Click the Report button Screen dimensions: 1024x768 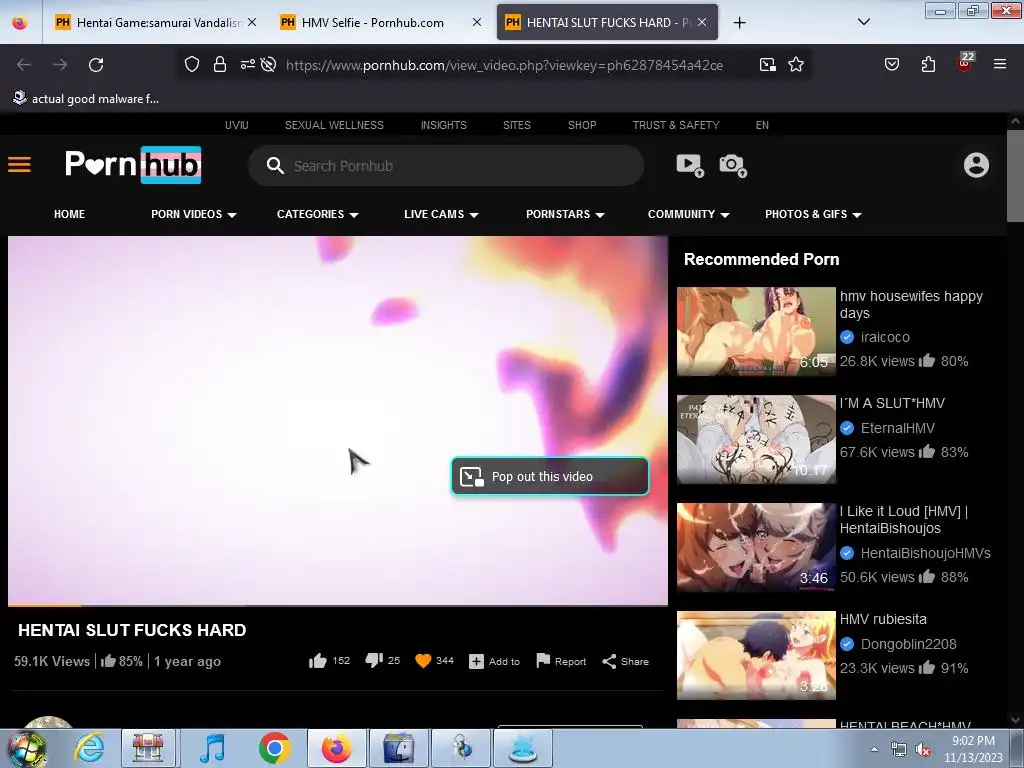click(561, 662)
